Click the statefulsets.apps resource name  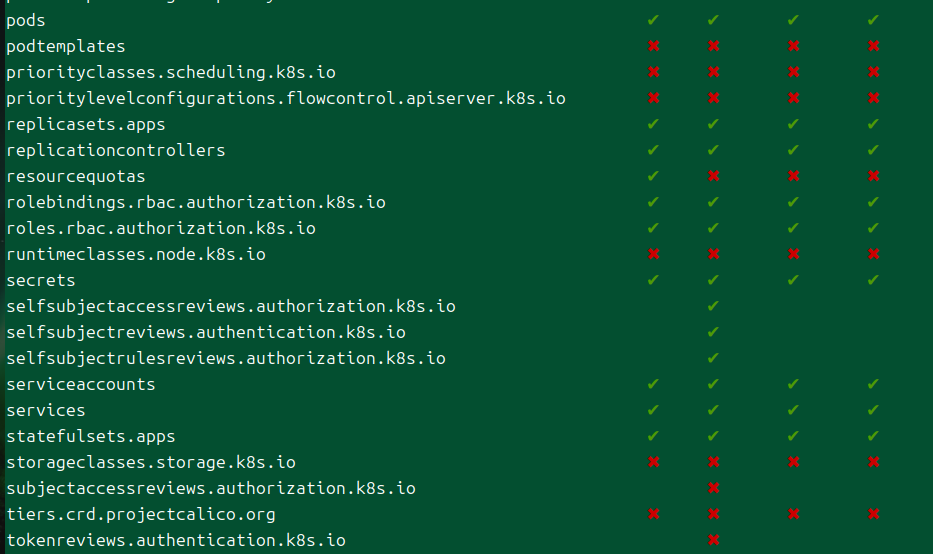pos(90,437)
